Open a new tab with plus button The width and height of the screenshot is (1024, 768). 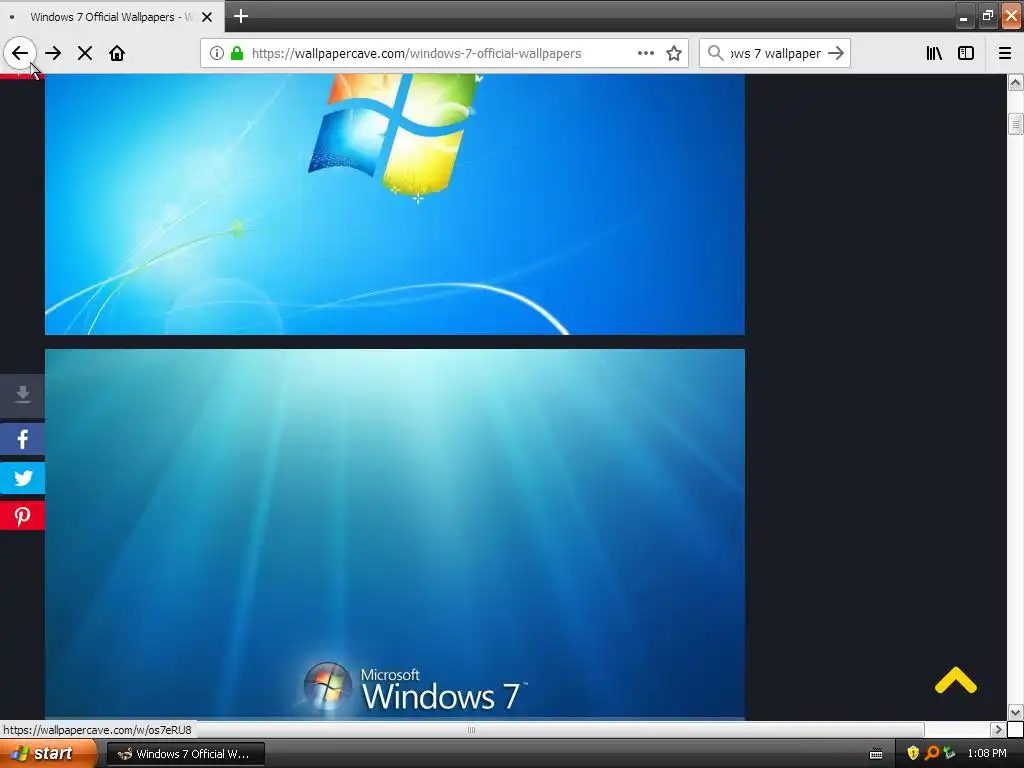[240, 16]
